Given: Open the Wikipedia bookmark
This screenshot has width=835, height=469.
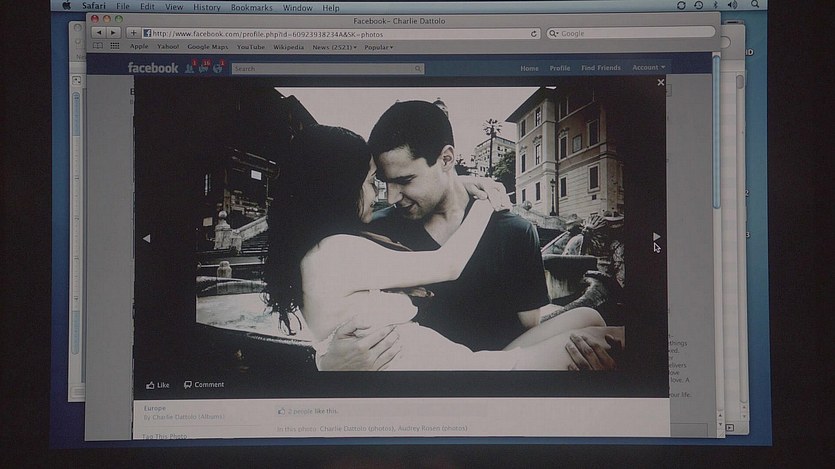Looking at the screenshot, I should pos(288,47).
